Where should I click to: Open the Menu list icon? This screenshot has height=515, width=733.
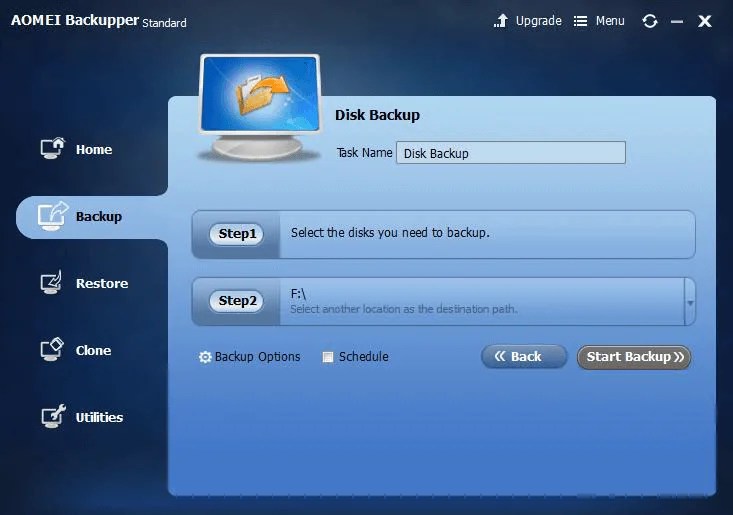point(580,21)
